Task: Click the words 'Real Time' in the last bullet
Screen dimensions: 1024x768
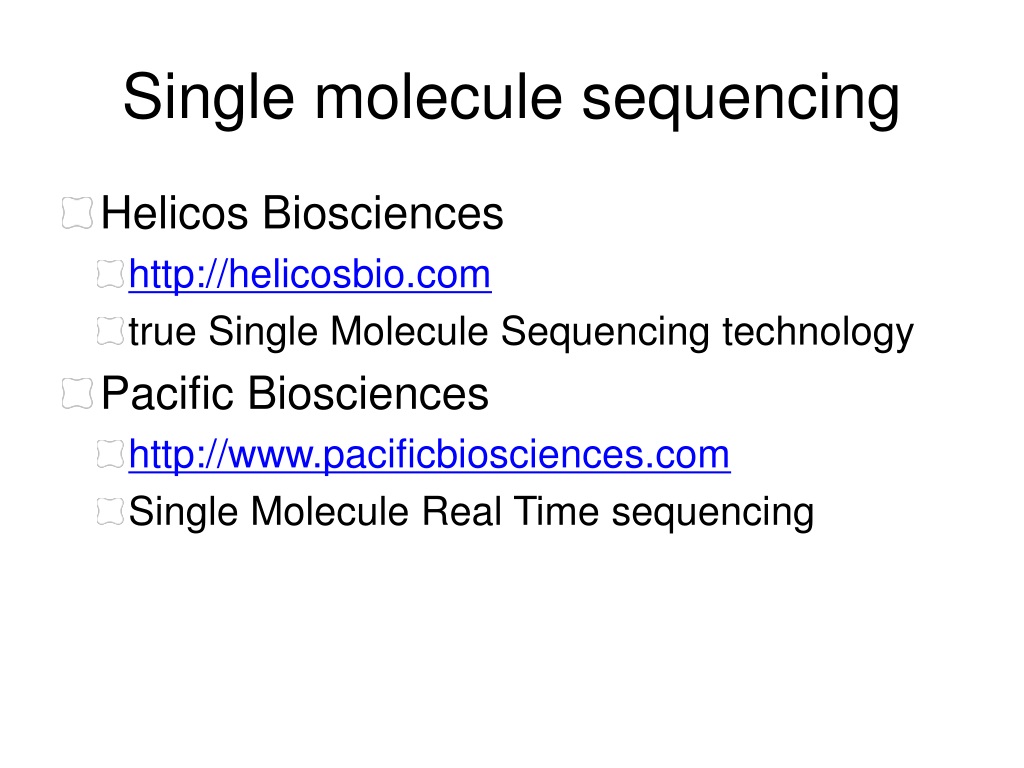Action: (510, 511)
